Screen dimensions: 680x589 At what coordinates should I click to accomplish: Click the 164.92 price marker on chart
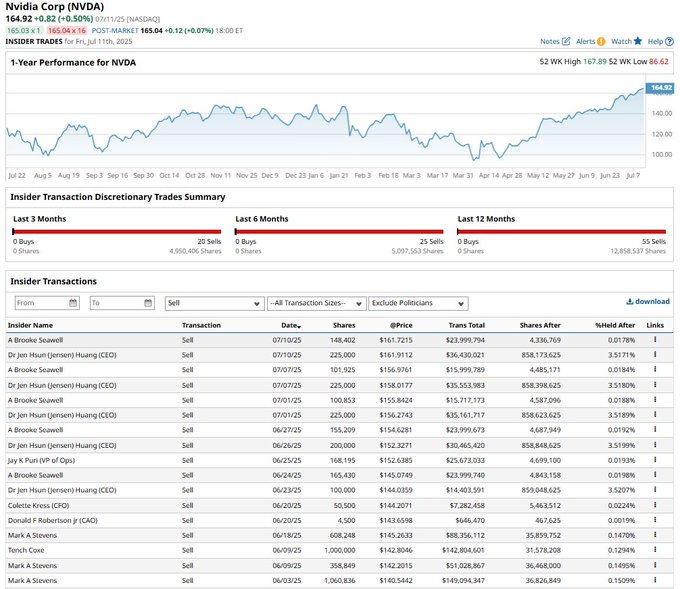[x=660, y=88]
